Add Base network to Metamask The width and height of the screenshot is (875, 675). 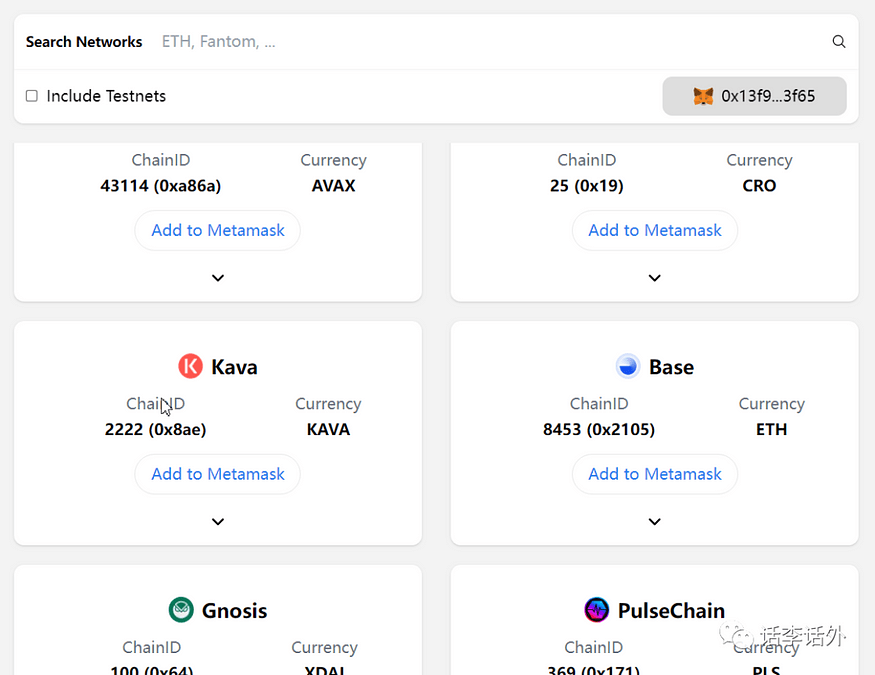[x=655, y=474]
